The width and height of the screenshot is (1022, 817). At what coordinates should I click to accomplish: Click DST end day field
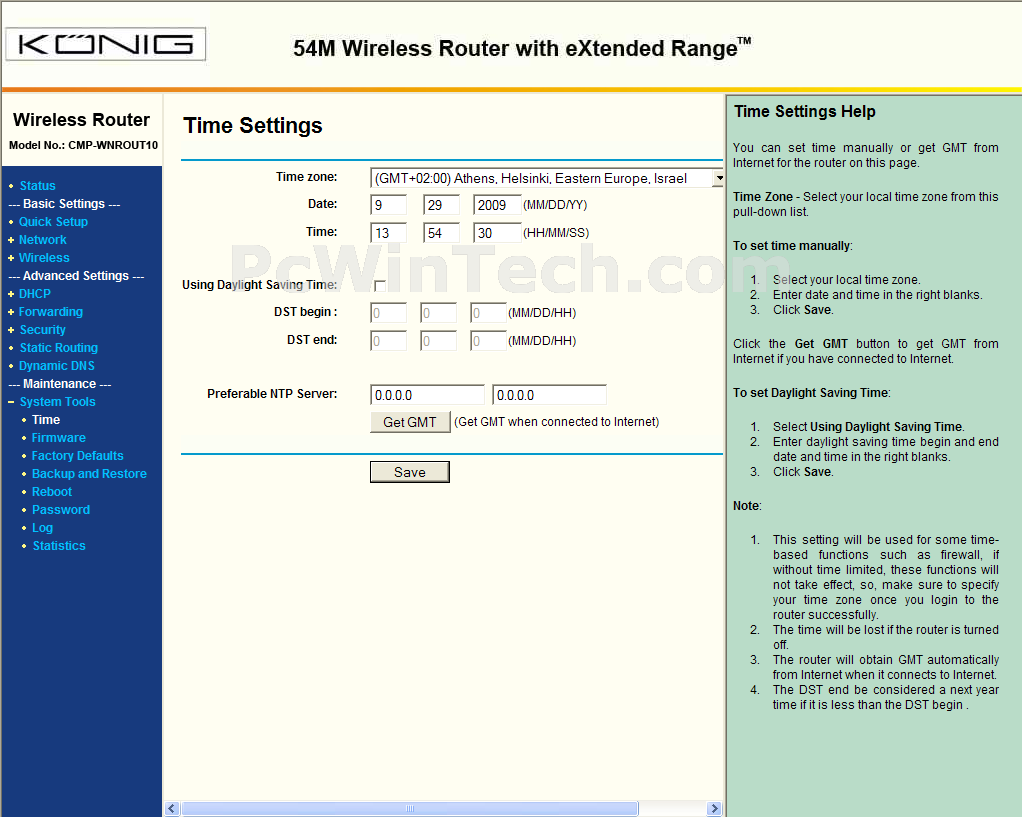tap(439, 340)
